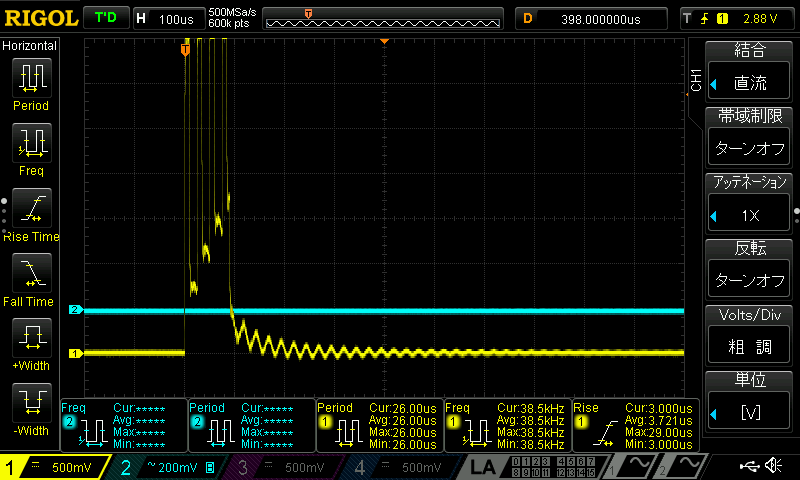This screenshot has height=480, width=800.
Task: Click the speaker sound icon
Action: pos(774,466)
